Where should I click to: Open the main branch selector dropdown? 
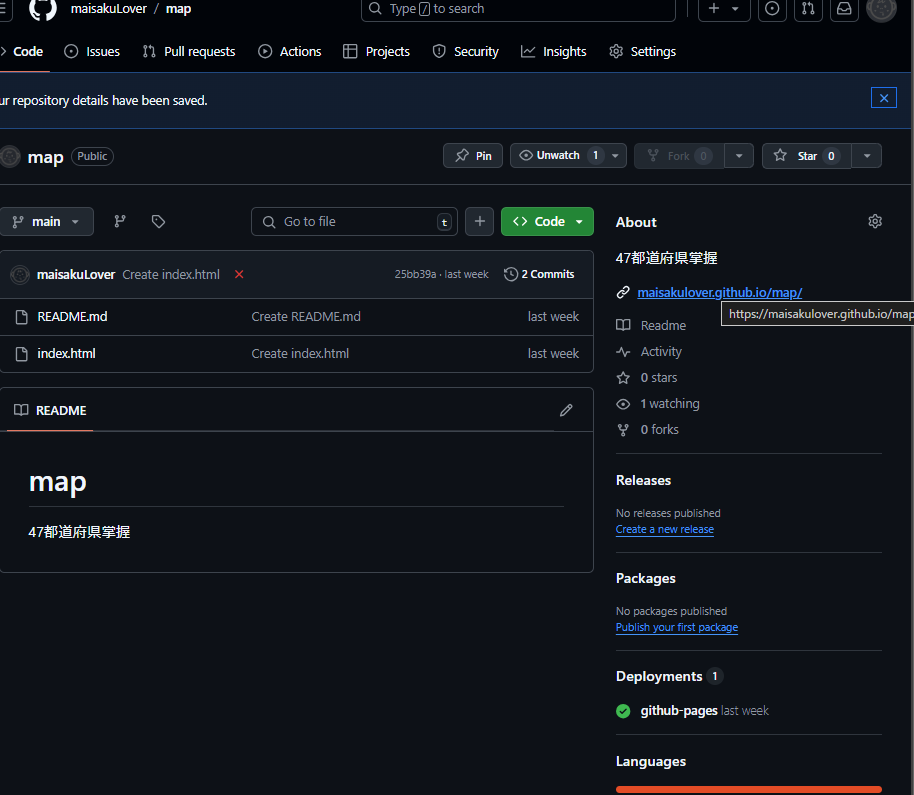(x=46, y=221)
